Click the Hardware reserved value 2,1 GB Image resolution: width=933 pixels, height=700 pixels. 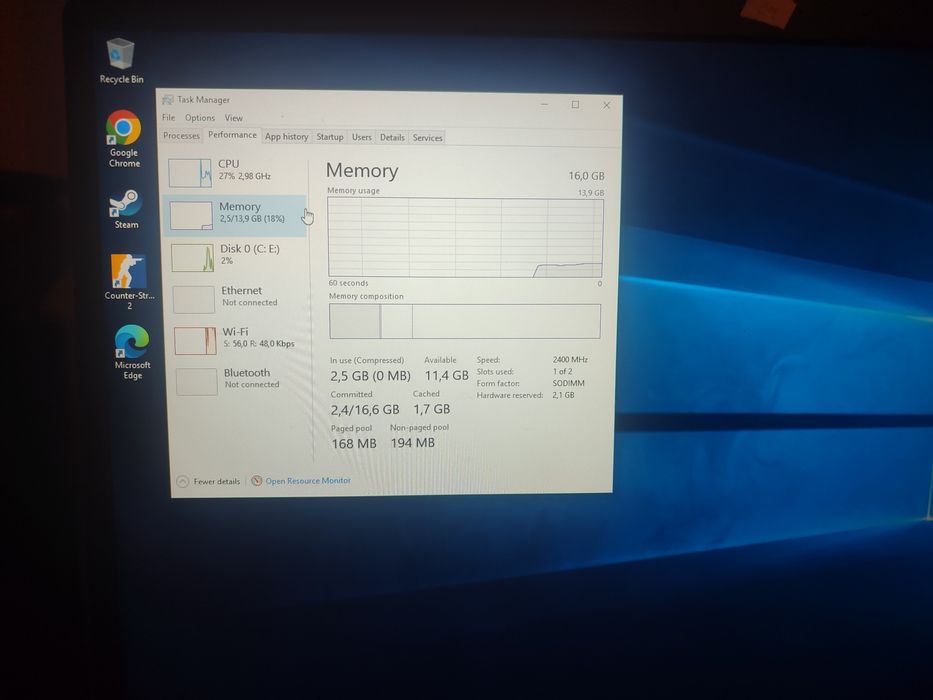coord(563,395)
